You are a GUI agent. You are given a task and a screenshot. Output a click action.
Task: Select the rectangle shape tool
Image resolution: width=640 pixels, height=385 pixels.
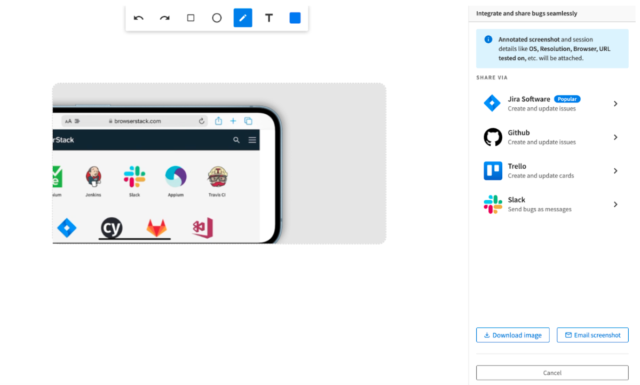click(191, 18)
